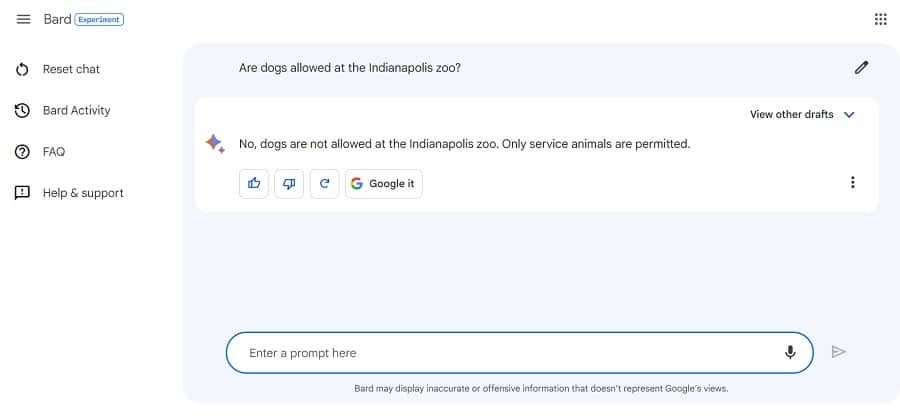Image resolution: width=900 pixels, height=419 pixels.
Task: Expand the View other drafts chevron
Action: pyautogui.click(x=849, y=115)
